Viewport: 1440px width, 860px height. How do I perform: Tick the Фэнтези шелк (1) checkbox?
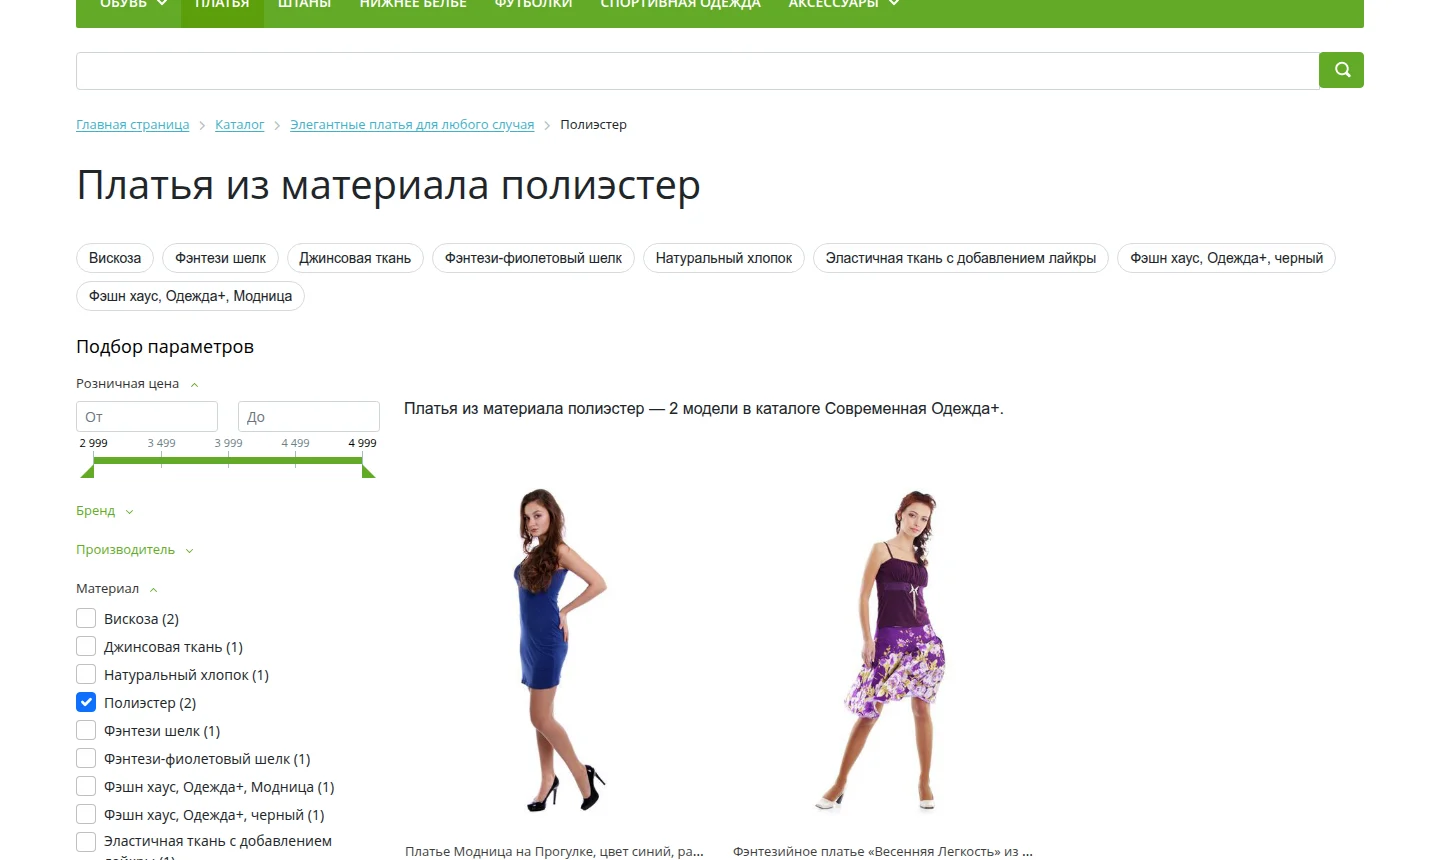click(86, 731)
